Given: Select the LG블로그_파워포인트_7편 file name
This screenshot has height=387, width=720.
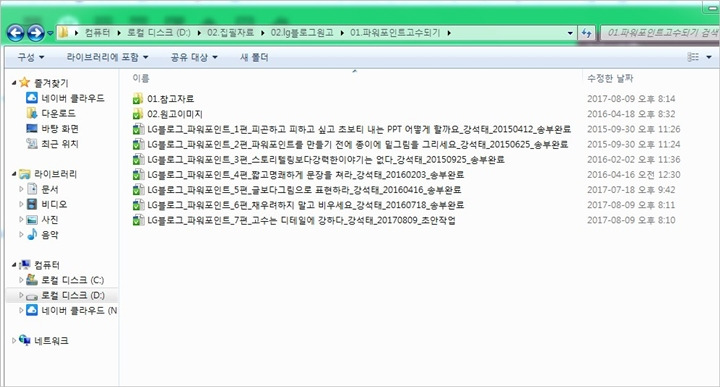Looking at the screenshot, I should pyautogui.click(x=301, y=220).
